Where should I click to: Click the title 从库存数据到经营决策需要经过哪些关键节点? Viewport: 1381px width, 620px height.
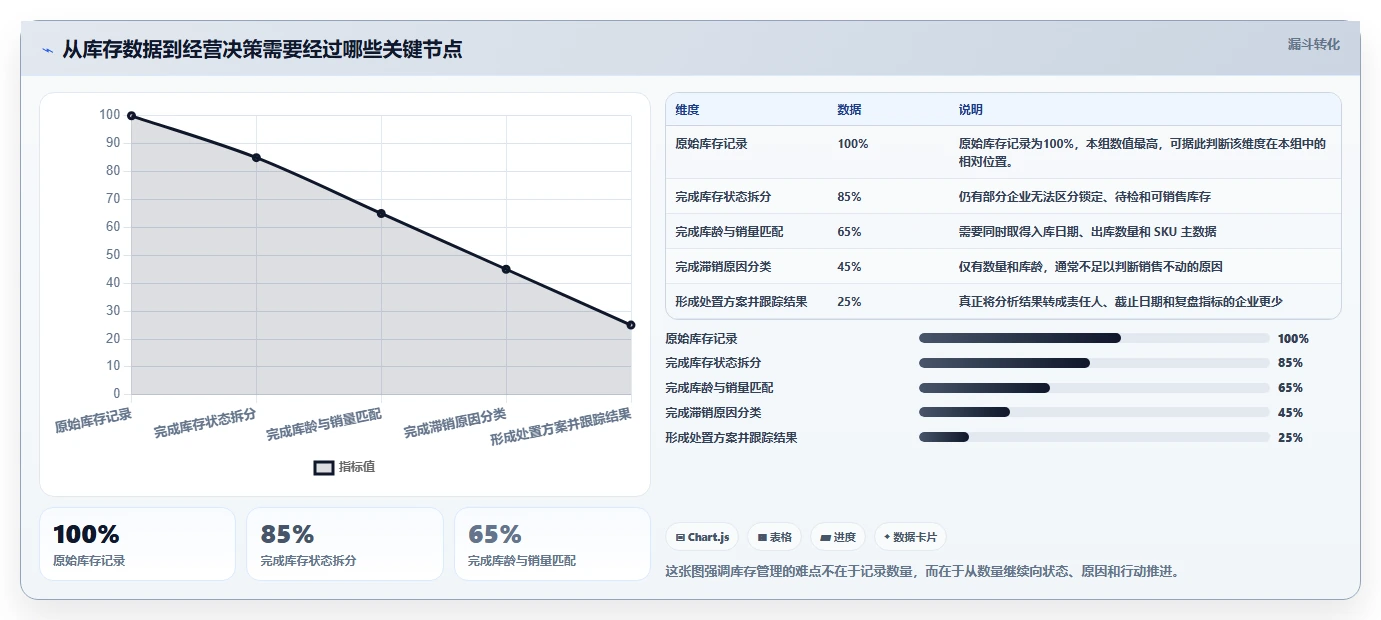click(x=262, y=50)
